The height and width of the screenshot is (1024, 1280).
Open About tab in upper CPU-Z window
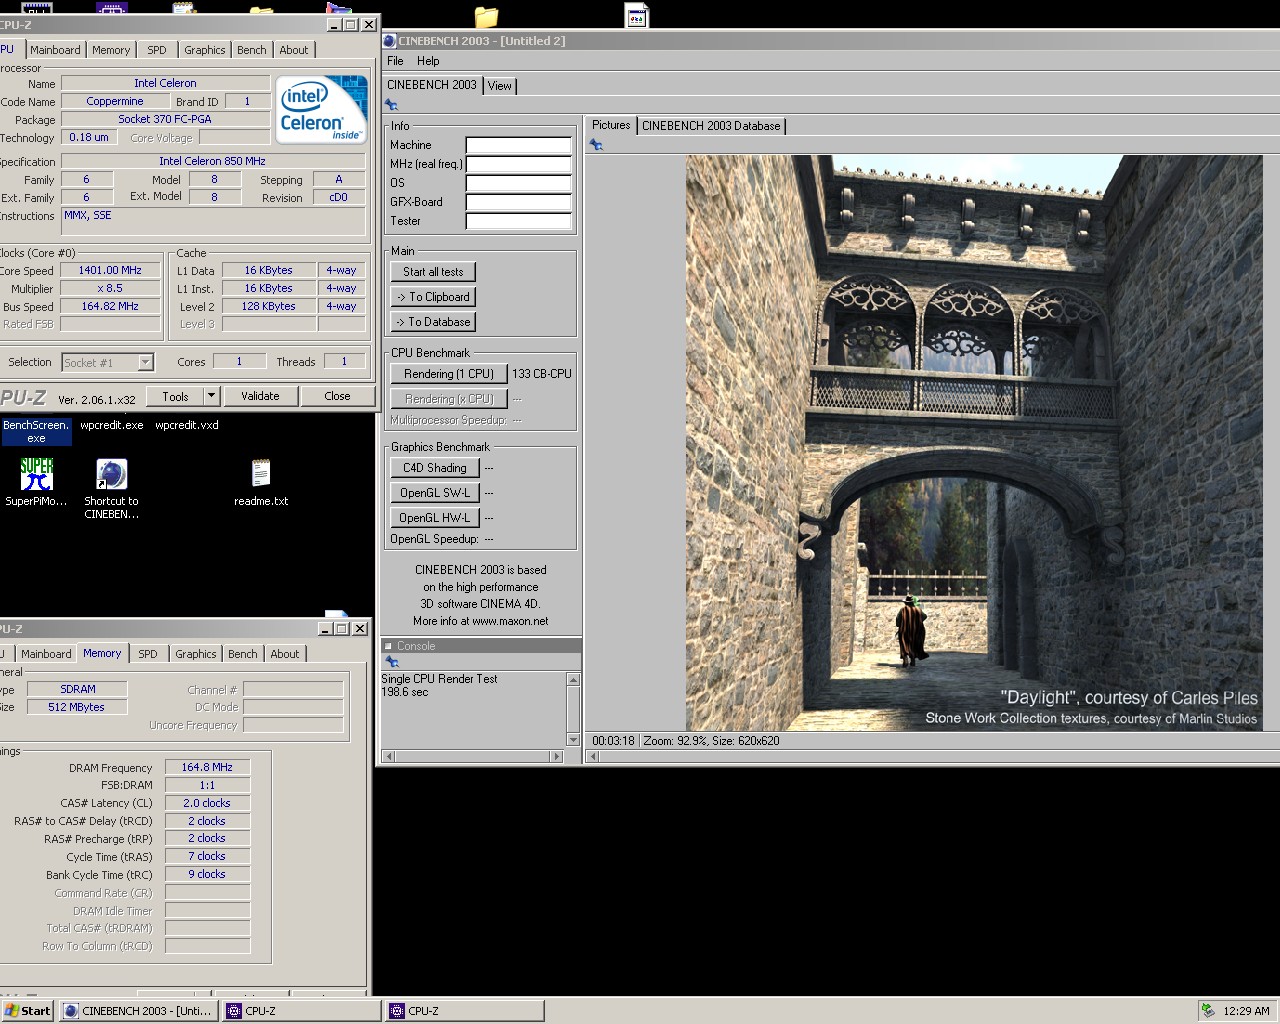[294, 50]
